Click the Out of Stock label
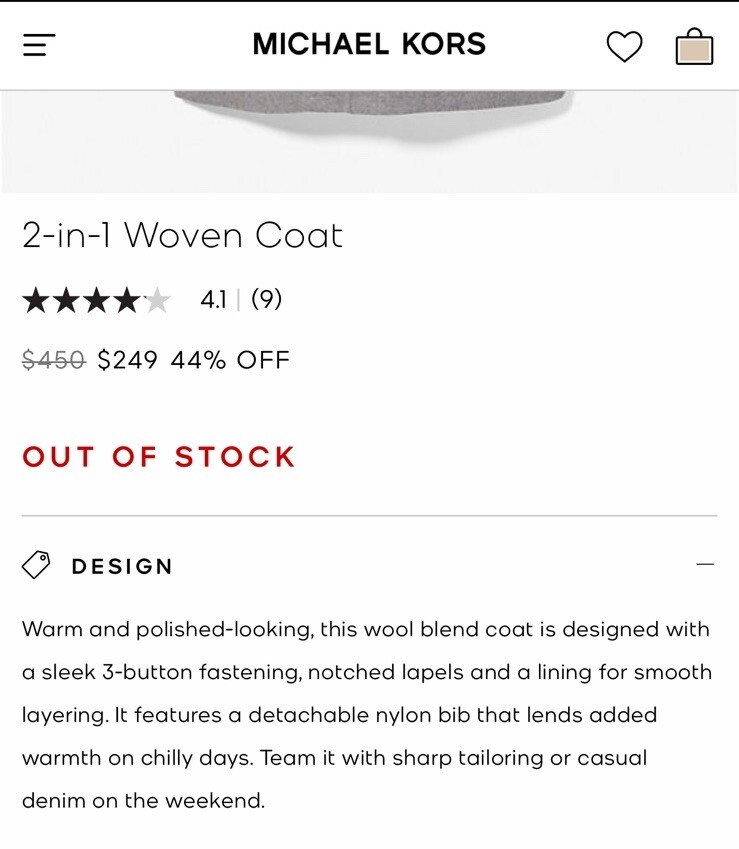This screenshot has width=739, height=849. pos(159,456)
